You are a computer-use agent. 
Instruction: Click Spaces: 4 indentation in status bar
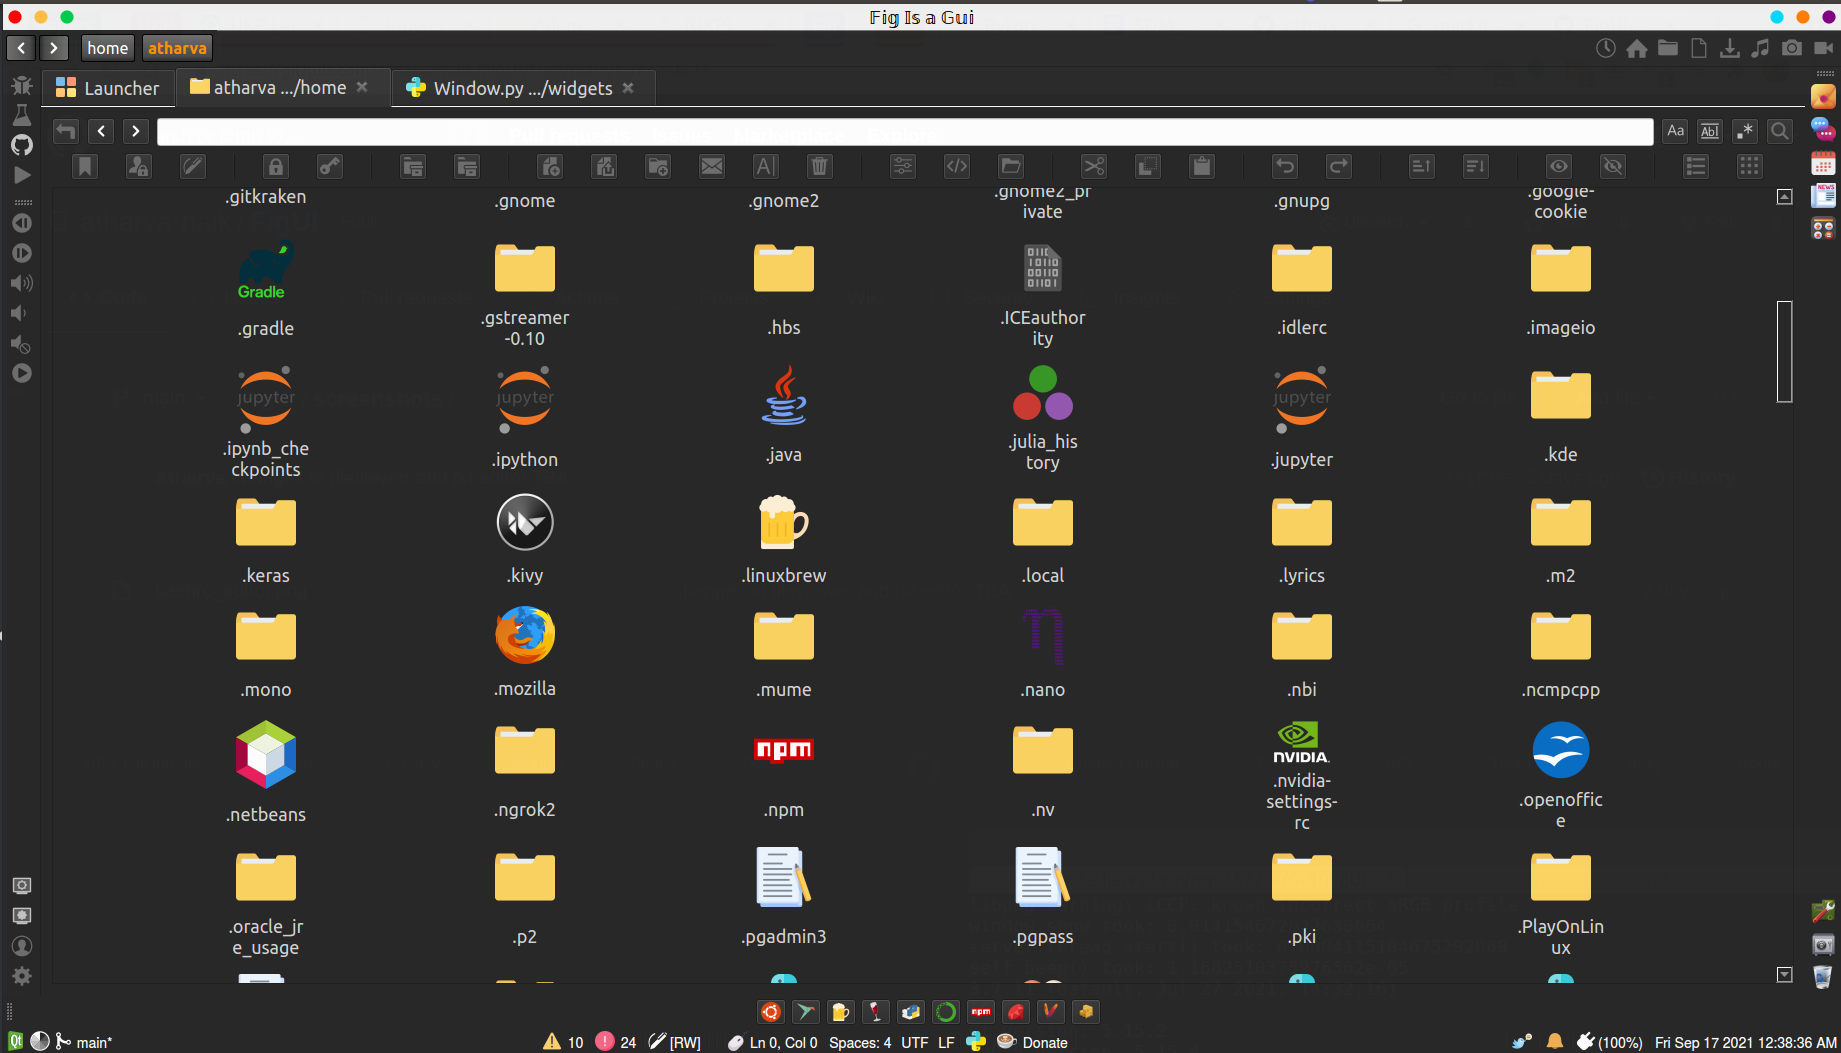860,1042
